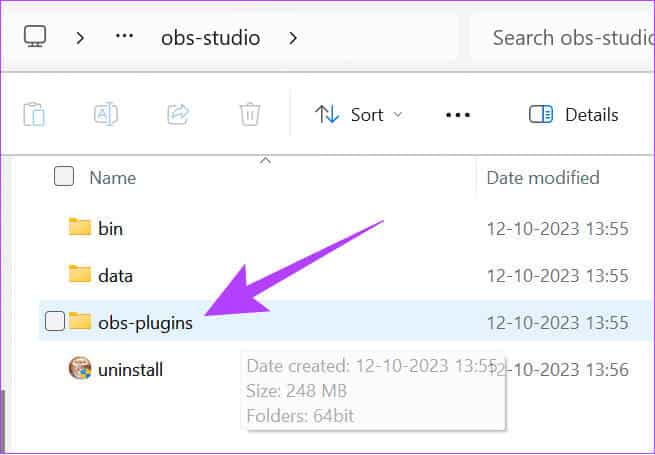Click the data folder icon

point(80,274)
